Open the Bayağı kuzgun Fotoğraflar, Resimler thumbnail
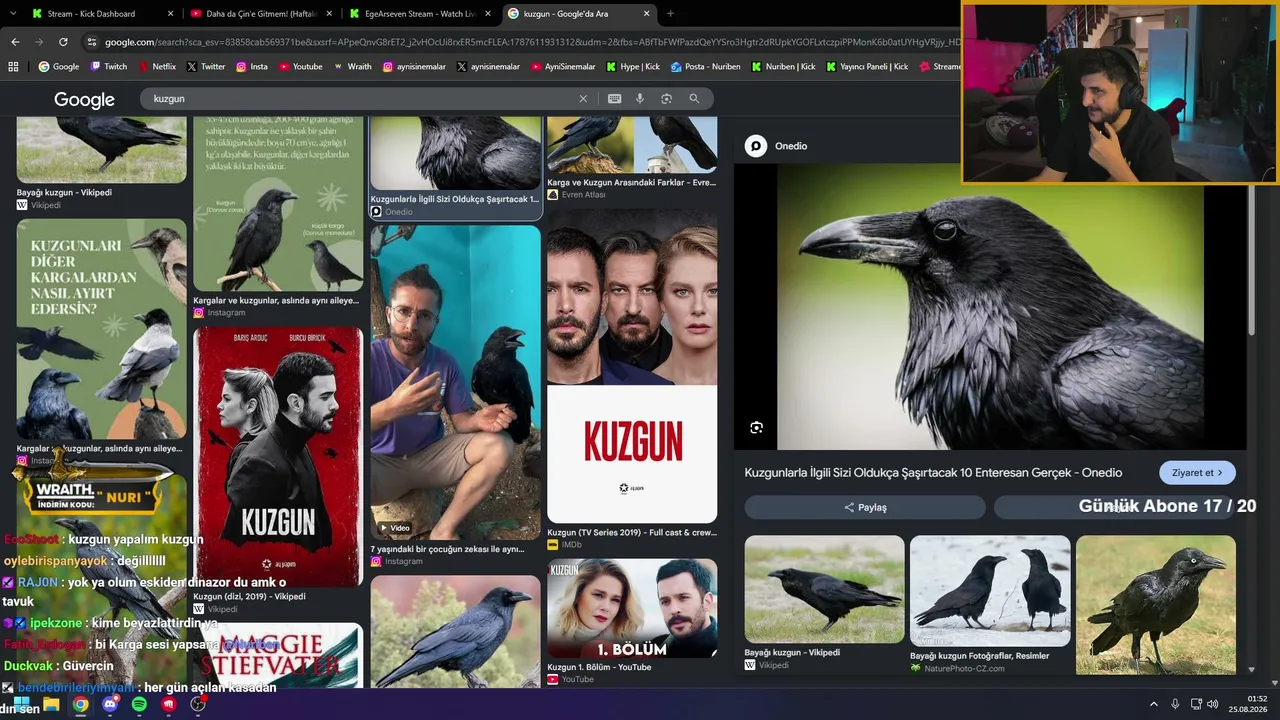 pos(990,591)
